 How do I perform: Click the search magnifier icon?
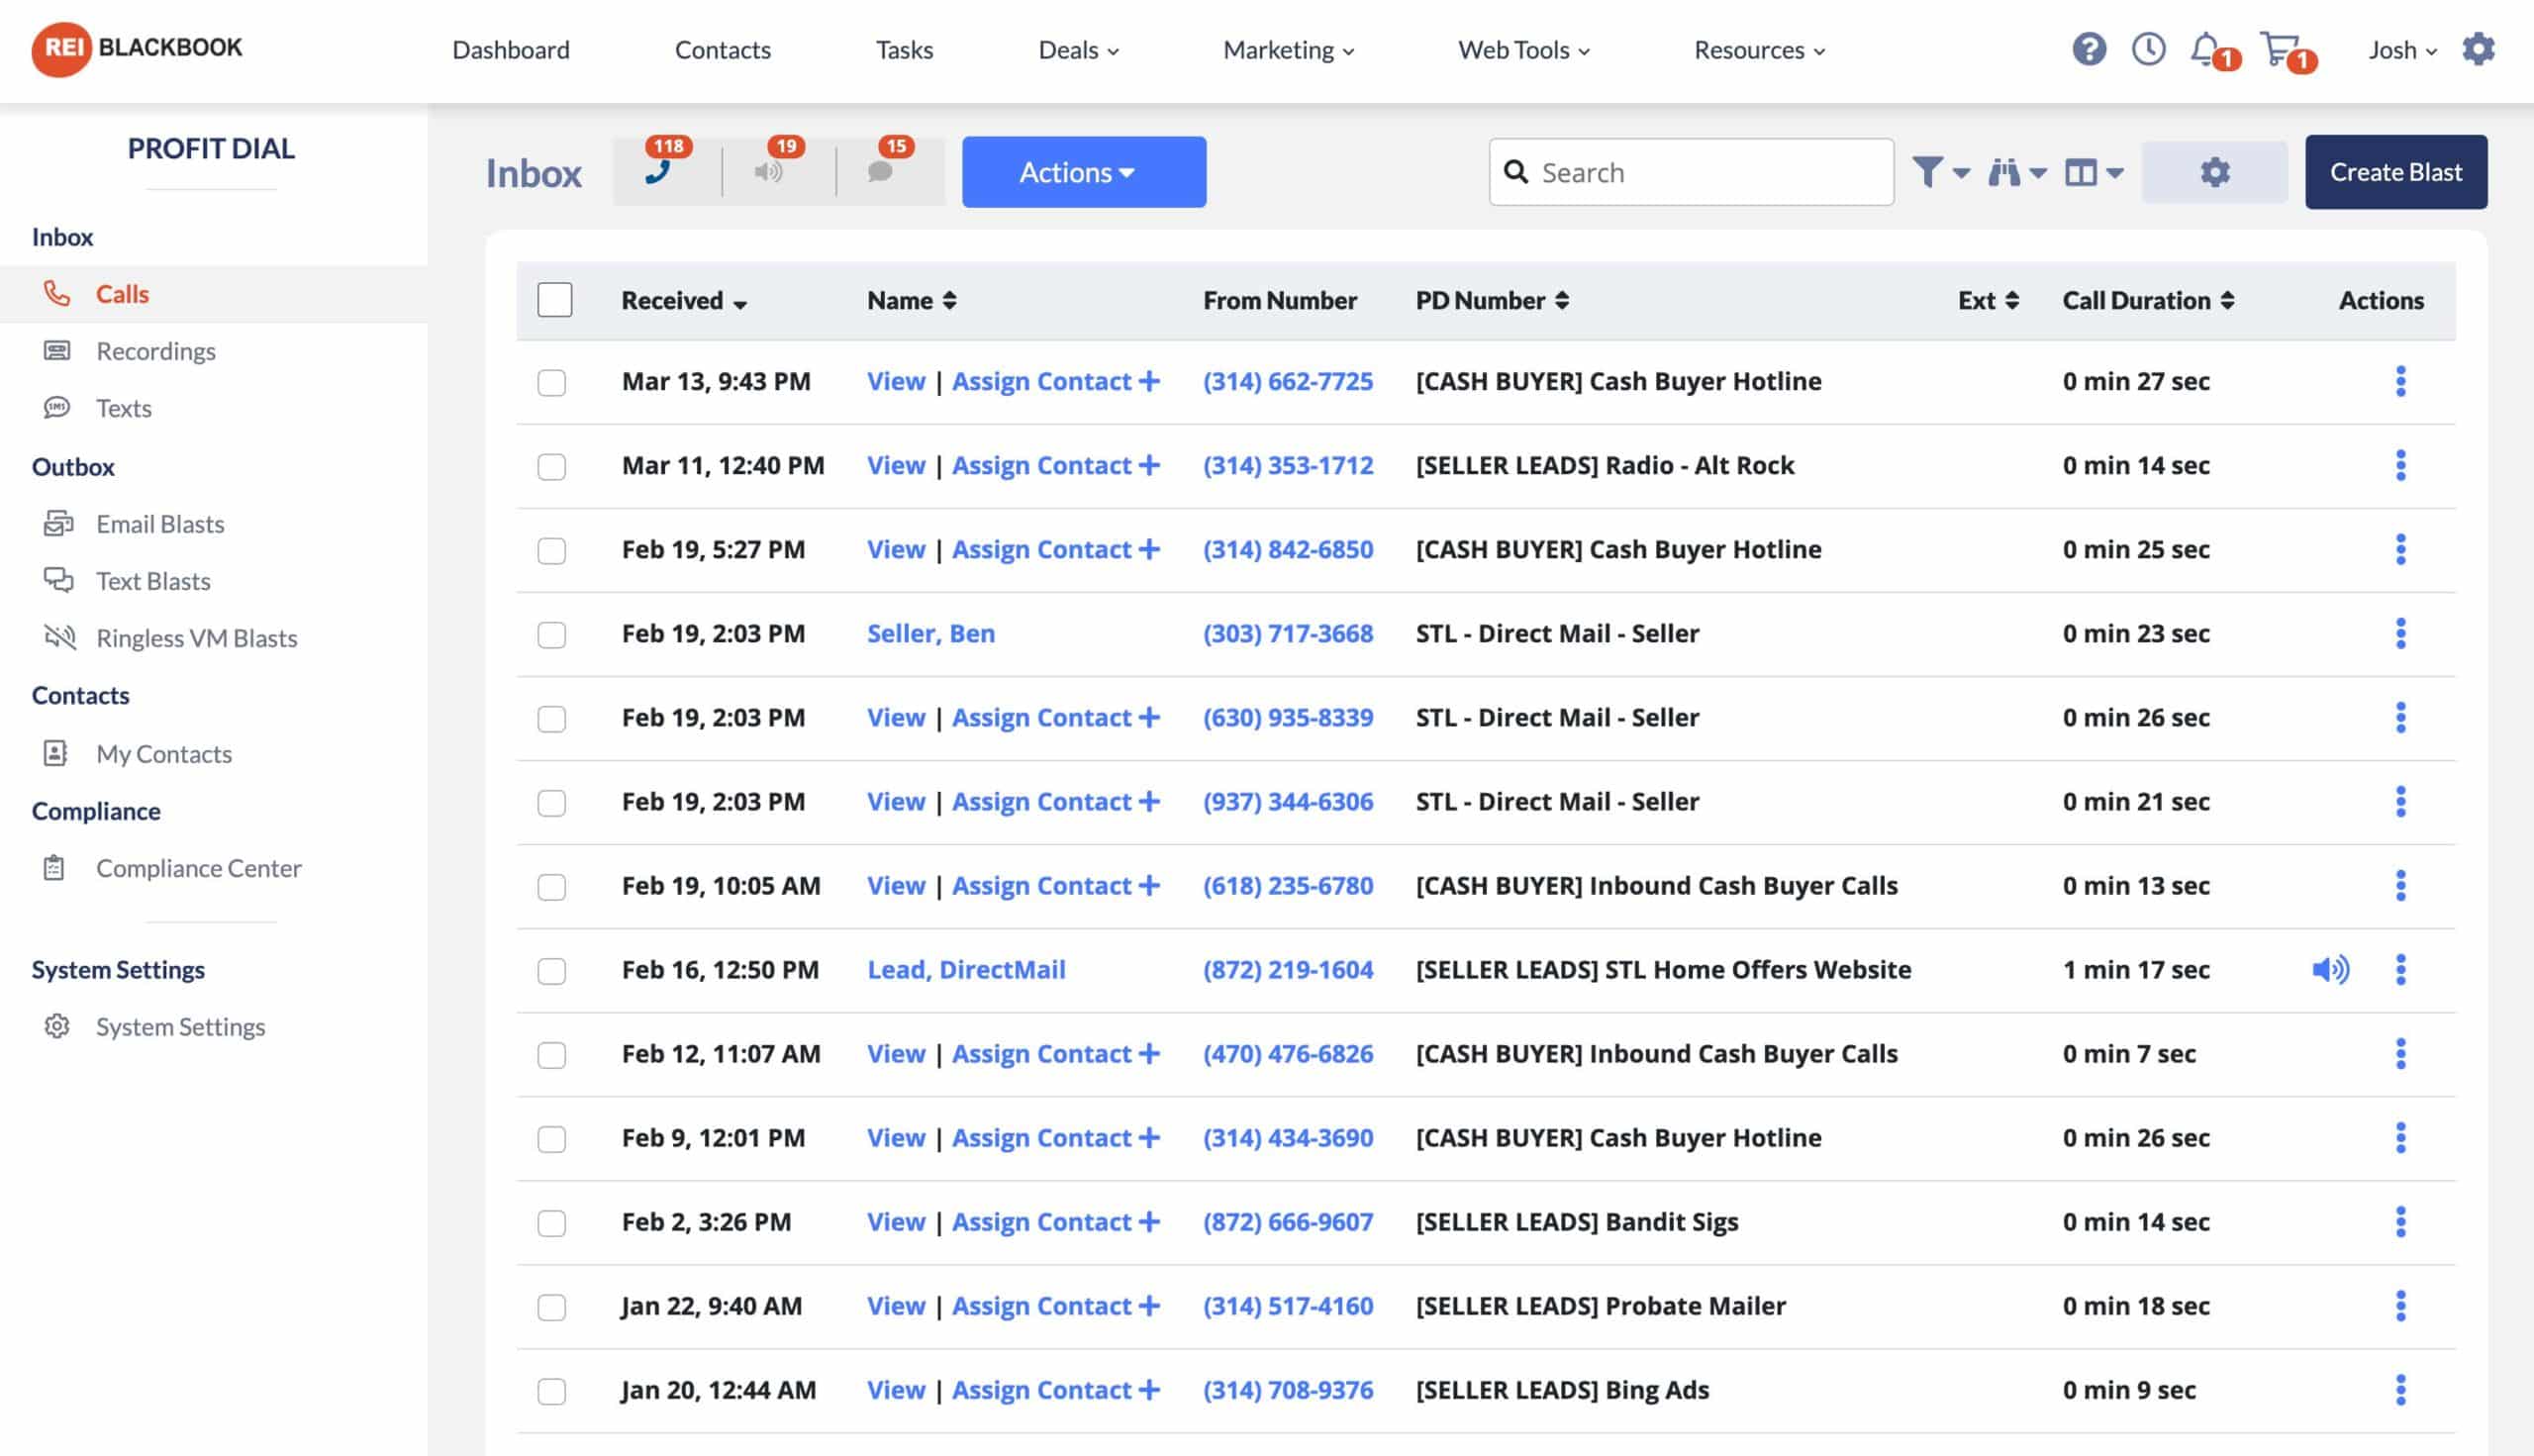click(x=1516, y=172)
